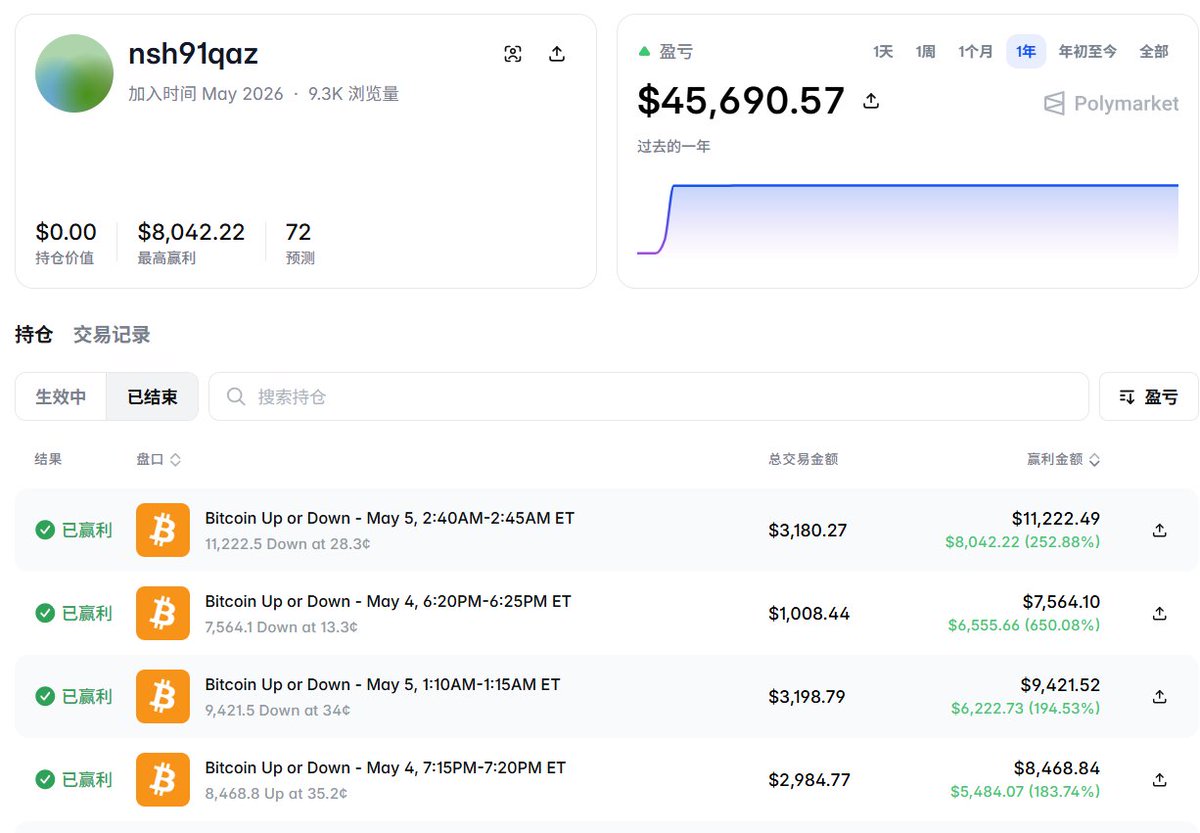Image resolution: width=1200 pixels, height=833 pixels.
Task: Select the 1年 time range
Action: pyautogui.click(x=1026, y=51)
